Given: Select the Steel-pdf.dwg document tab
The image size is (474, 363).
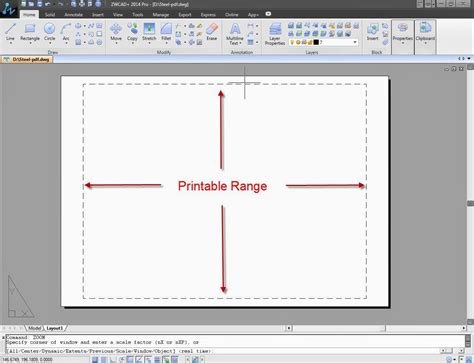Looking at the screenshot, I should click(27, 59).
